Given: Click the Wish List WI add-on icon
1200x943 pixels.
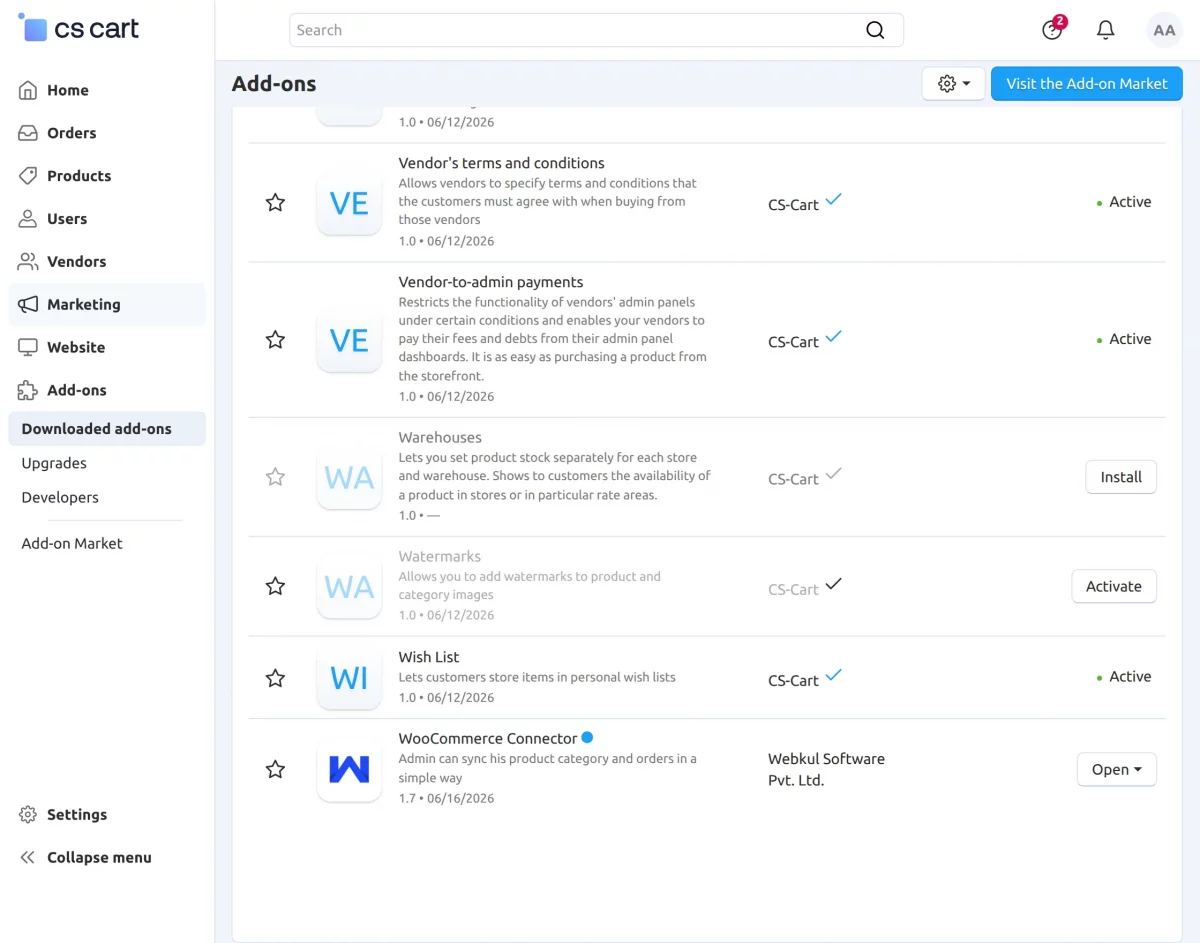Looking at the screenshot, I should pos(349,678).
